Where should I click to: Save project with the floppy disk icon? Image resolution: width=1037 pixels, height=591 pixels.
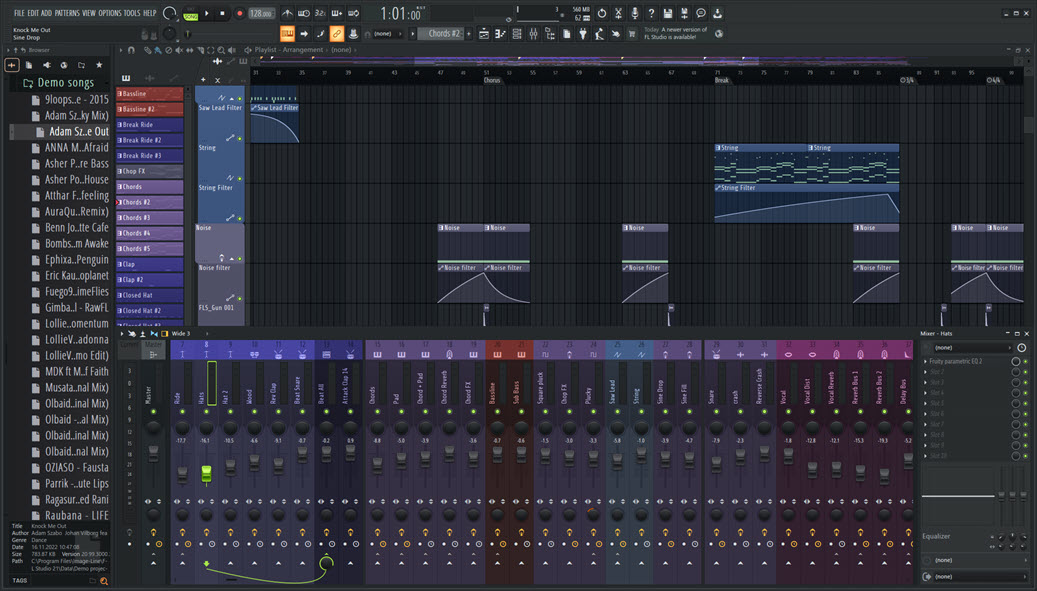[x=667, y=13]
